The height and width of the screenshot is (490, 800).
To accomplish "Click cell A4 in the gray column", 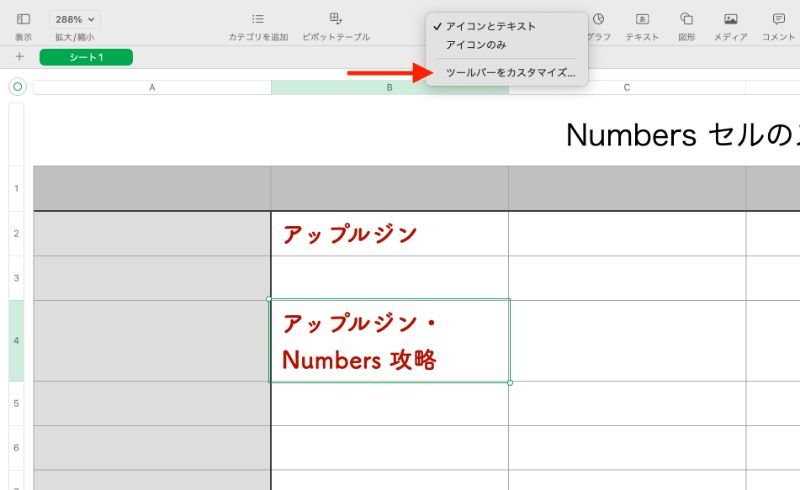I will pyautogui.click(x=152, y=340).
